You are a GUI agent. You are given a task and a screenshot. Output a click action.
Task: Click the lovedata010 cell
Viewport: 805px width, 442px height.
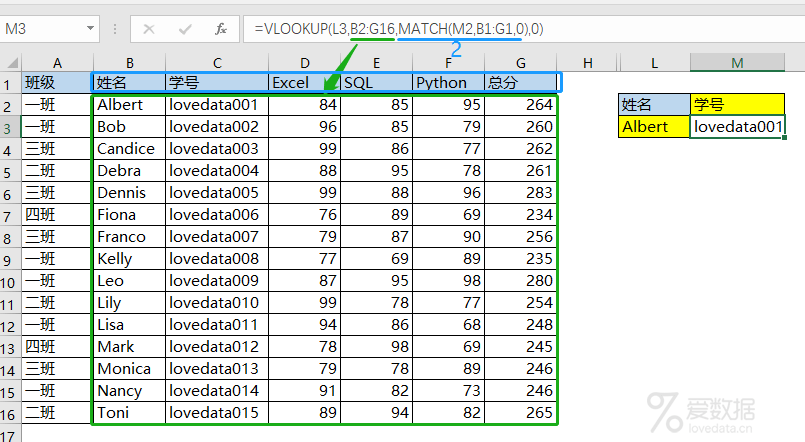click(x=217, y=303)
